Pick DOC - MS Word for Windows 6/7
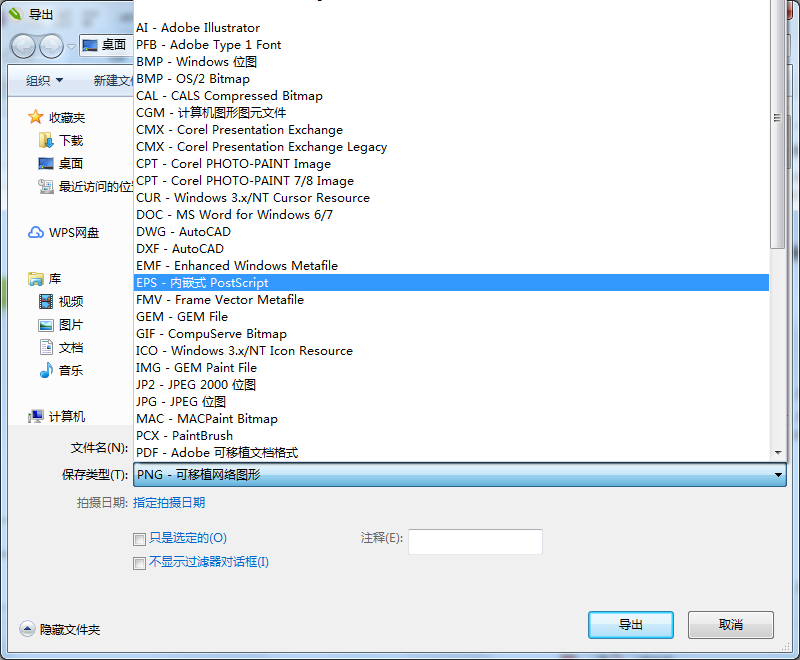The height and width of the screenshot is (660, 800). coord(452,215)
